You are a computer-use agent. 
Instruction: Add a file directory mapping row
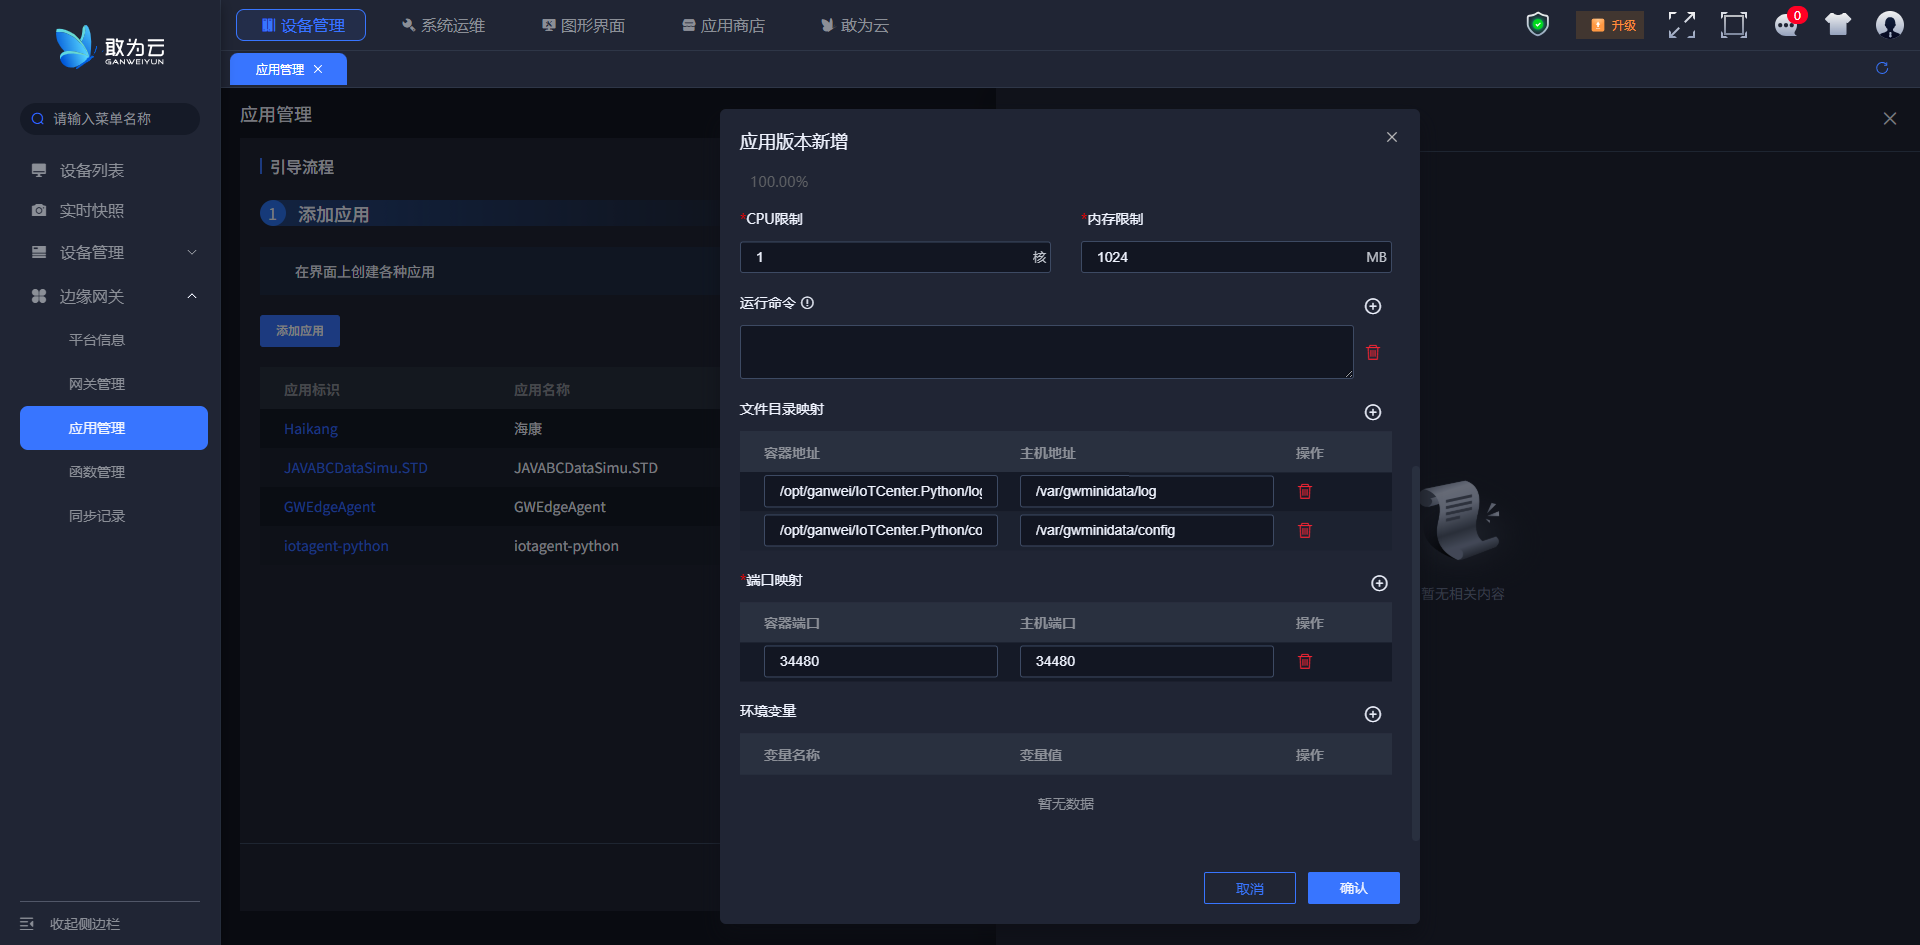coord(1372,412)
